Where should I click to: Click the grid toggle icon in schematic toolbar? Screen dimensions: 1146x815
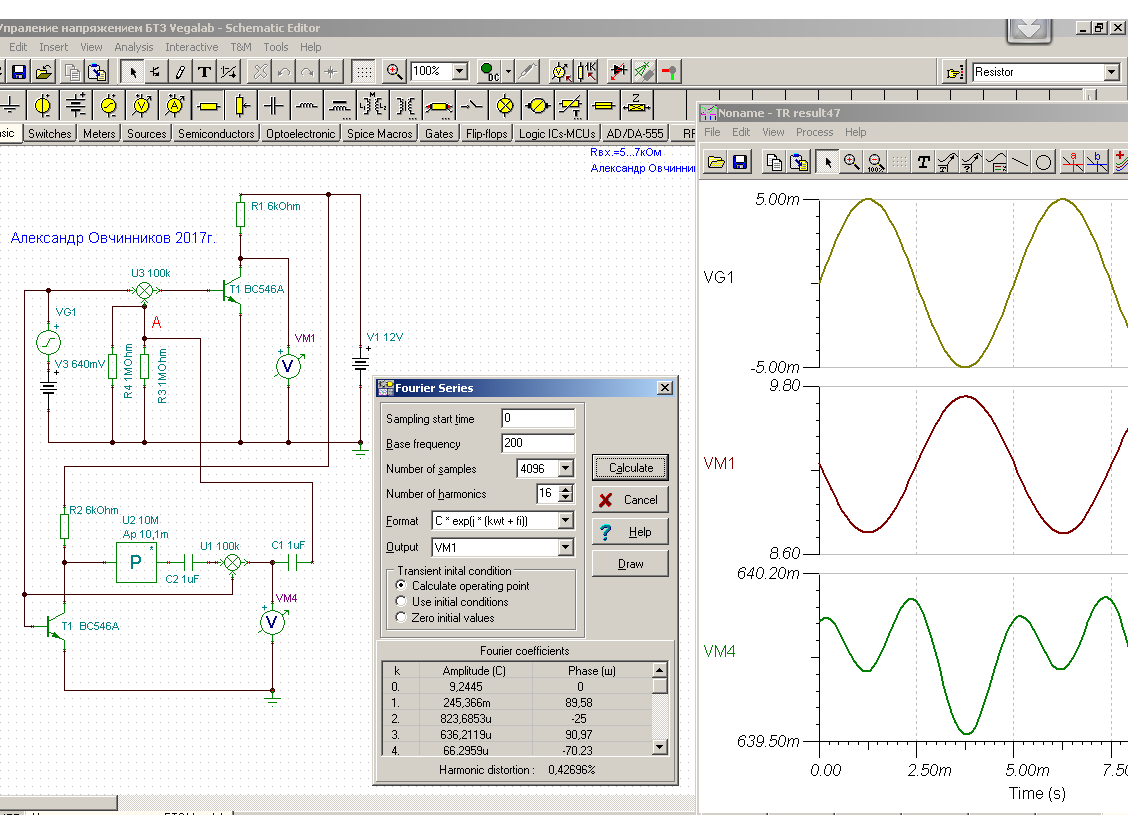pyautogui.click(x=365, y=71)
